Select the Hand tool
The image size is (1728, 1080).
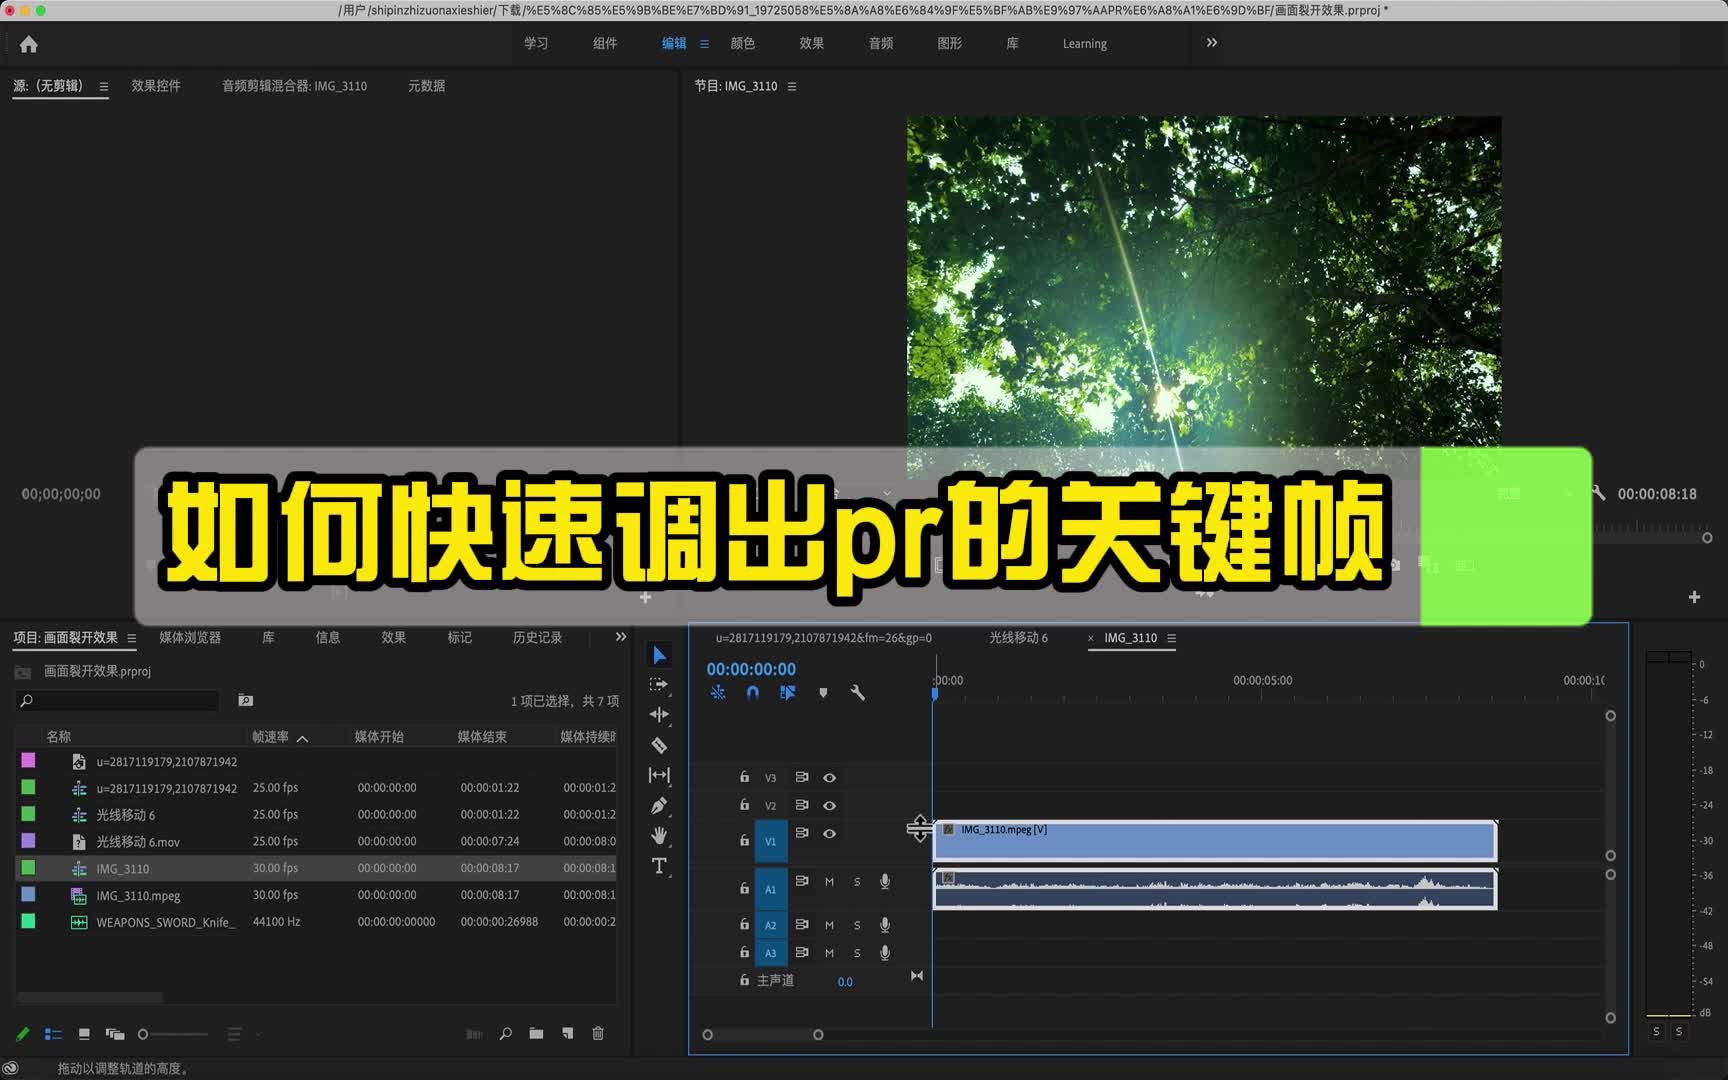[659, 835]
